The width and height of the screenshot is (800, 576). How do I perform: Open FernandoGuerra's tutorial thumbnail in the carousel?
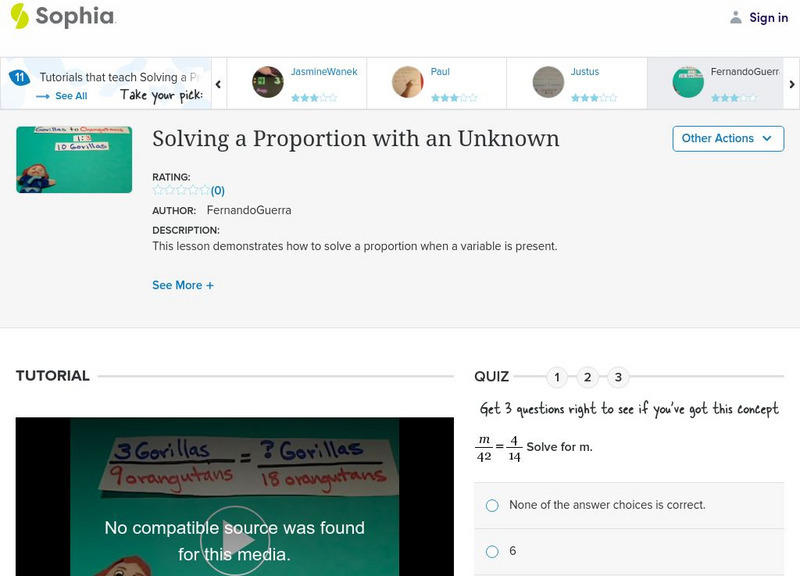point(688,82)
